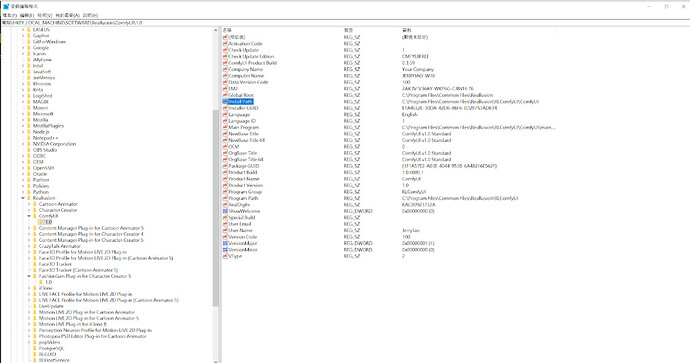The height and width of the screenshot is (363, 690).
Task: Select the Face3D Tracker (Cartoon Animator 5) key
Action: coord(78,270)
